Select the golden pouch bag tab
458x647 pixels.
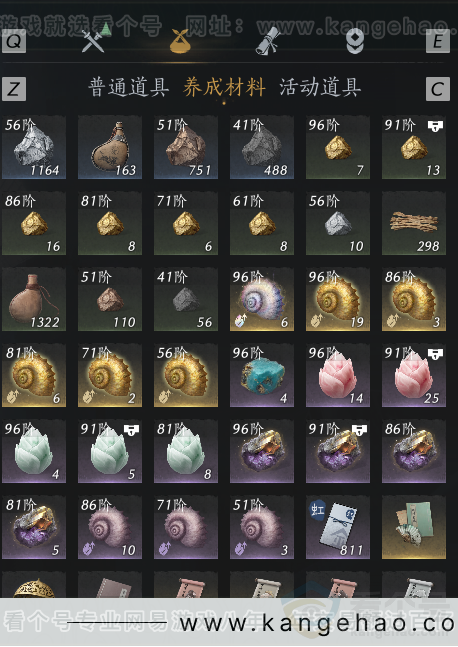(x=181, y=41)
